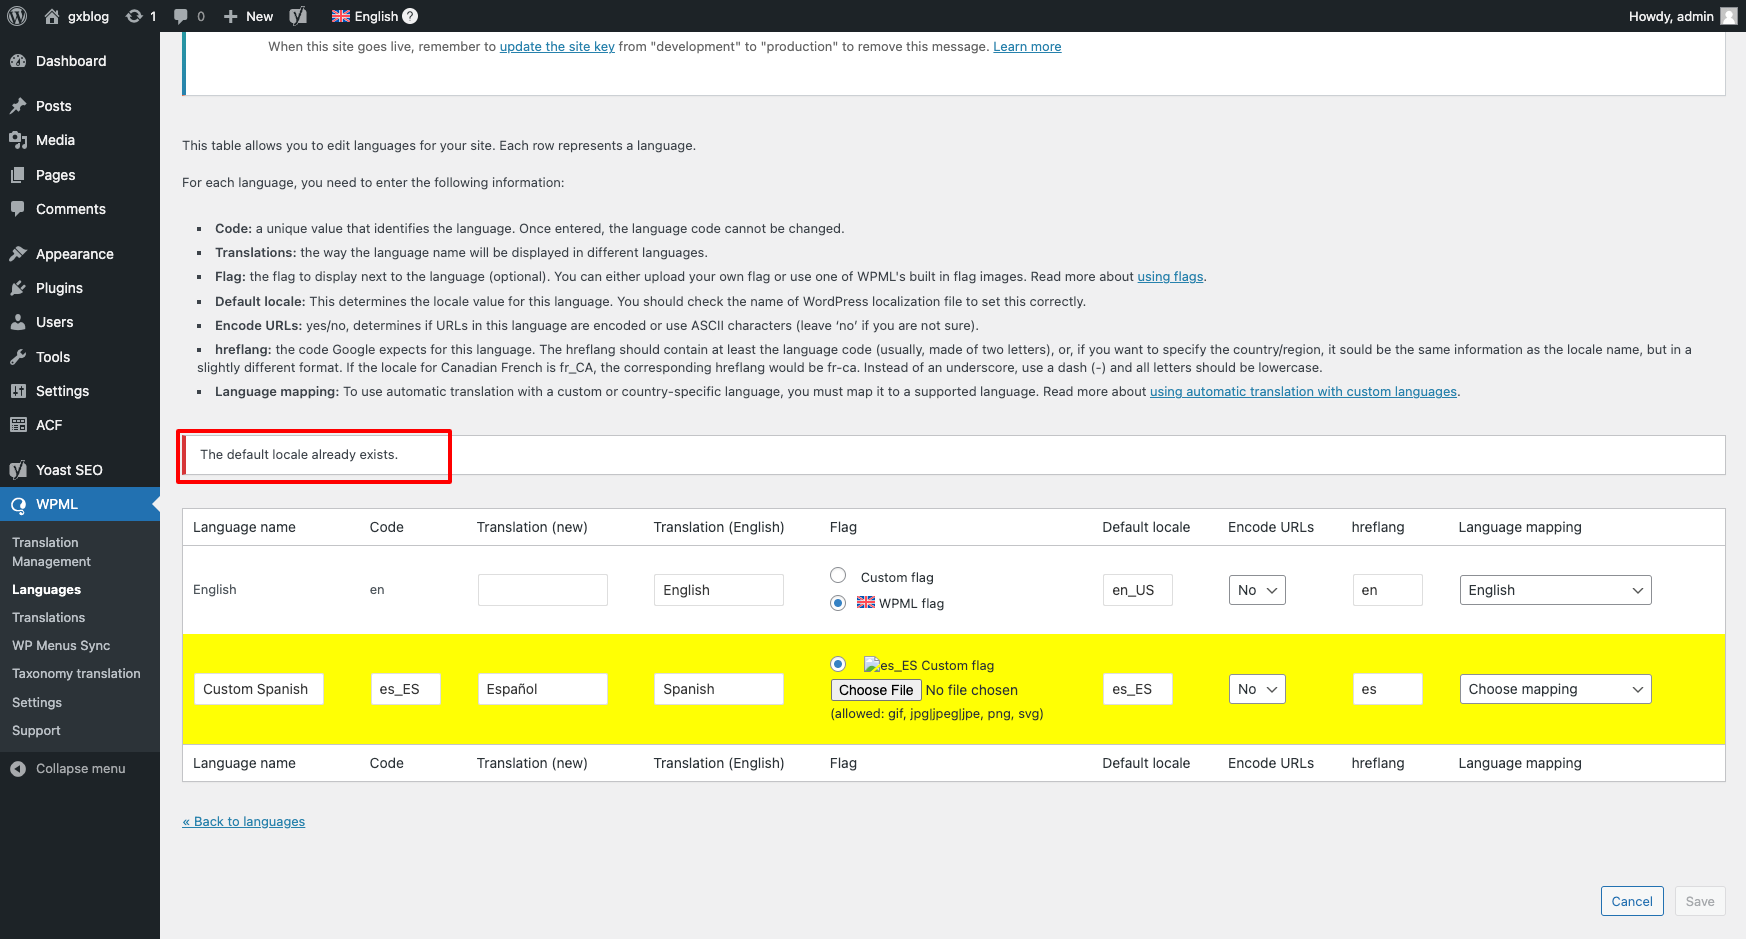Click the Cancel button

point(1632,901)
